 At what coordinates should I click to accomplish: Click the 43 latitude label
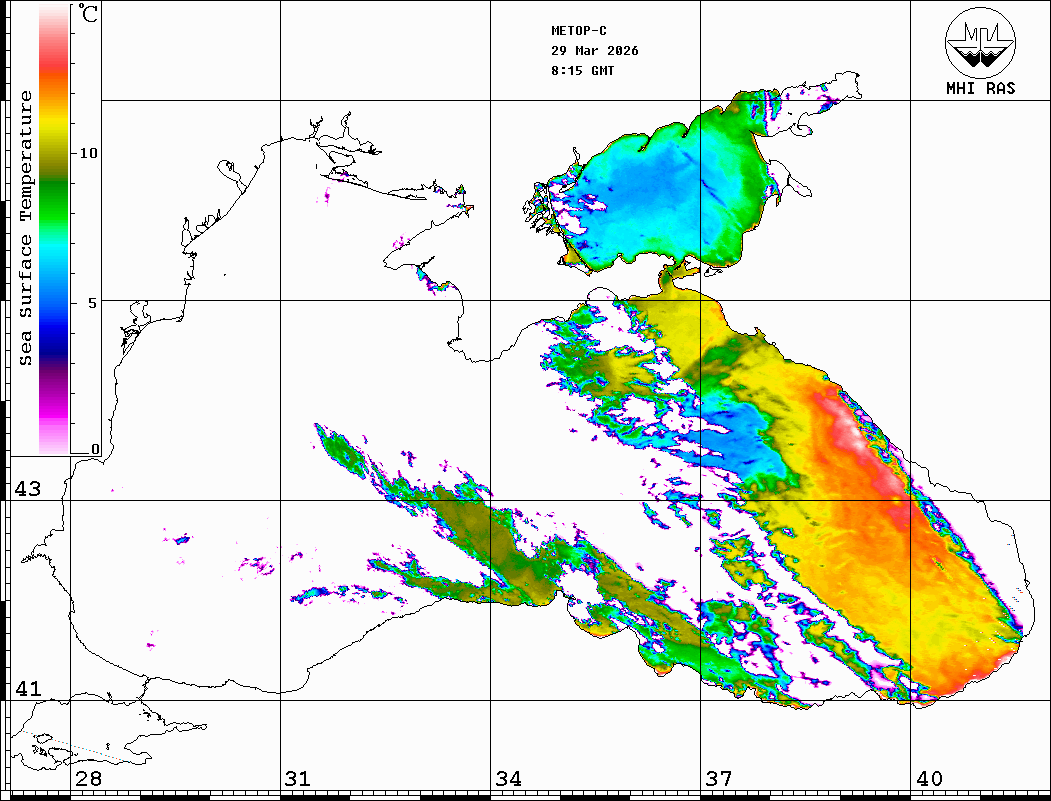(27, 489)
